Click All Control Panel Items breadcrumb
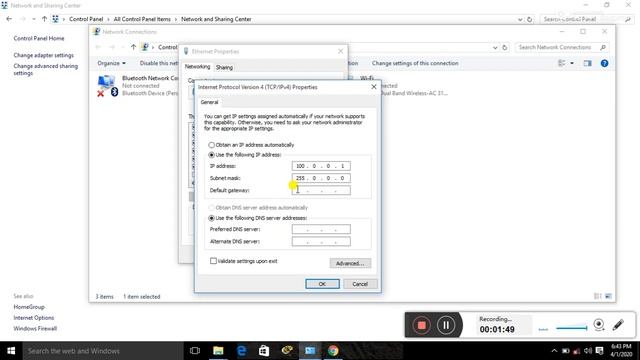Image resolution: width=640 pixels, height=360 pixels. [142, 19]
